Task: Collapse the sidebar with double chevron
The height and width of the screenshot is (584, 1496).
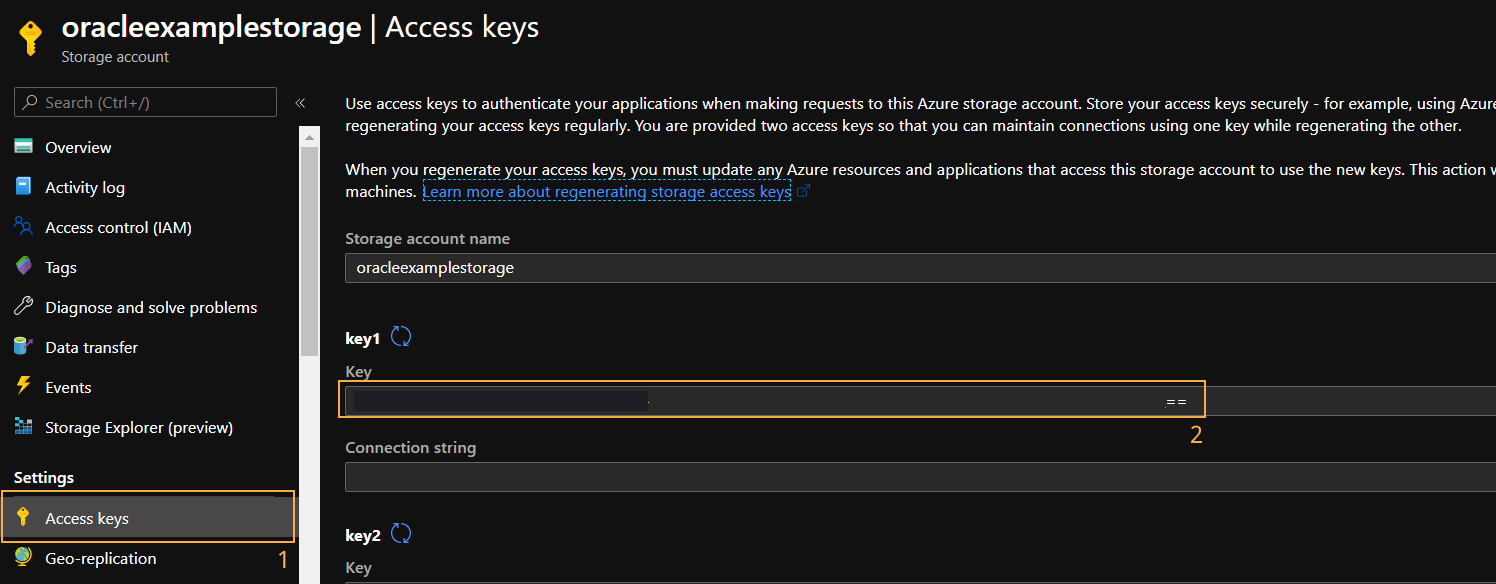Action: click(300, 103)
